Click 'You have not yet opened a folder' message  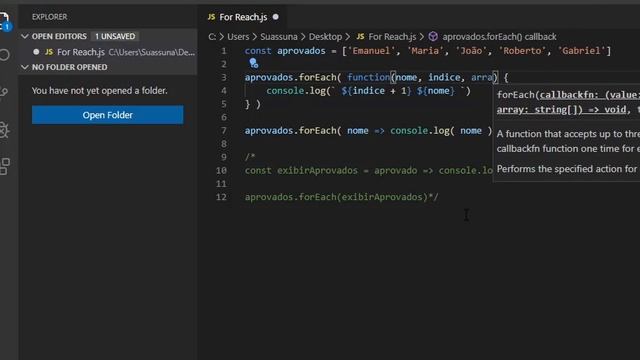coord(100,91)
